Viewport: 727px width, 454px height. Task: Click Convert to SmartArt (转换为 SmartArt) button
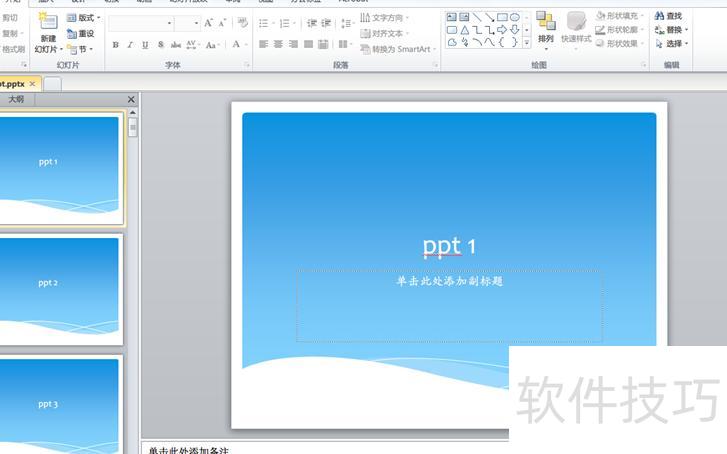click(397, 49)
